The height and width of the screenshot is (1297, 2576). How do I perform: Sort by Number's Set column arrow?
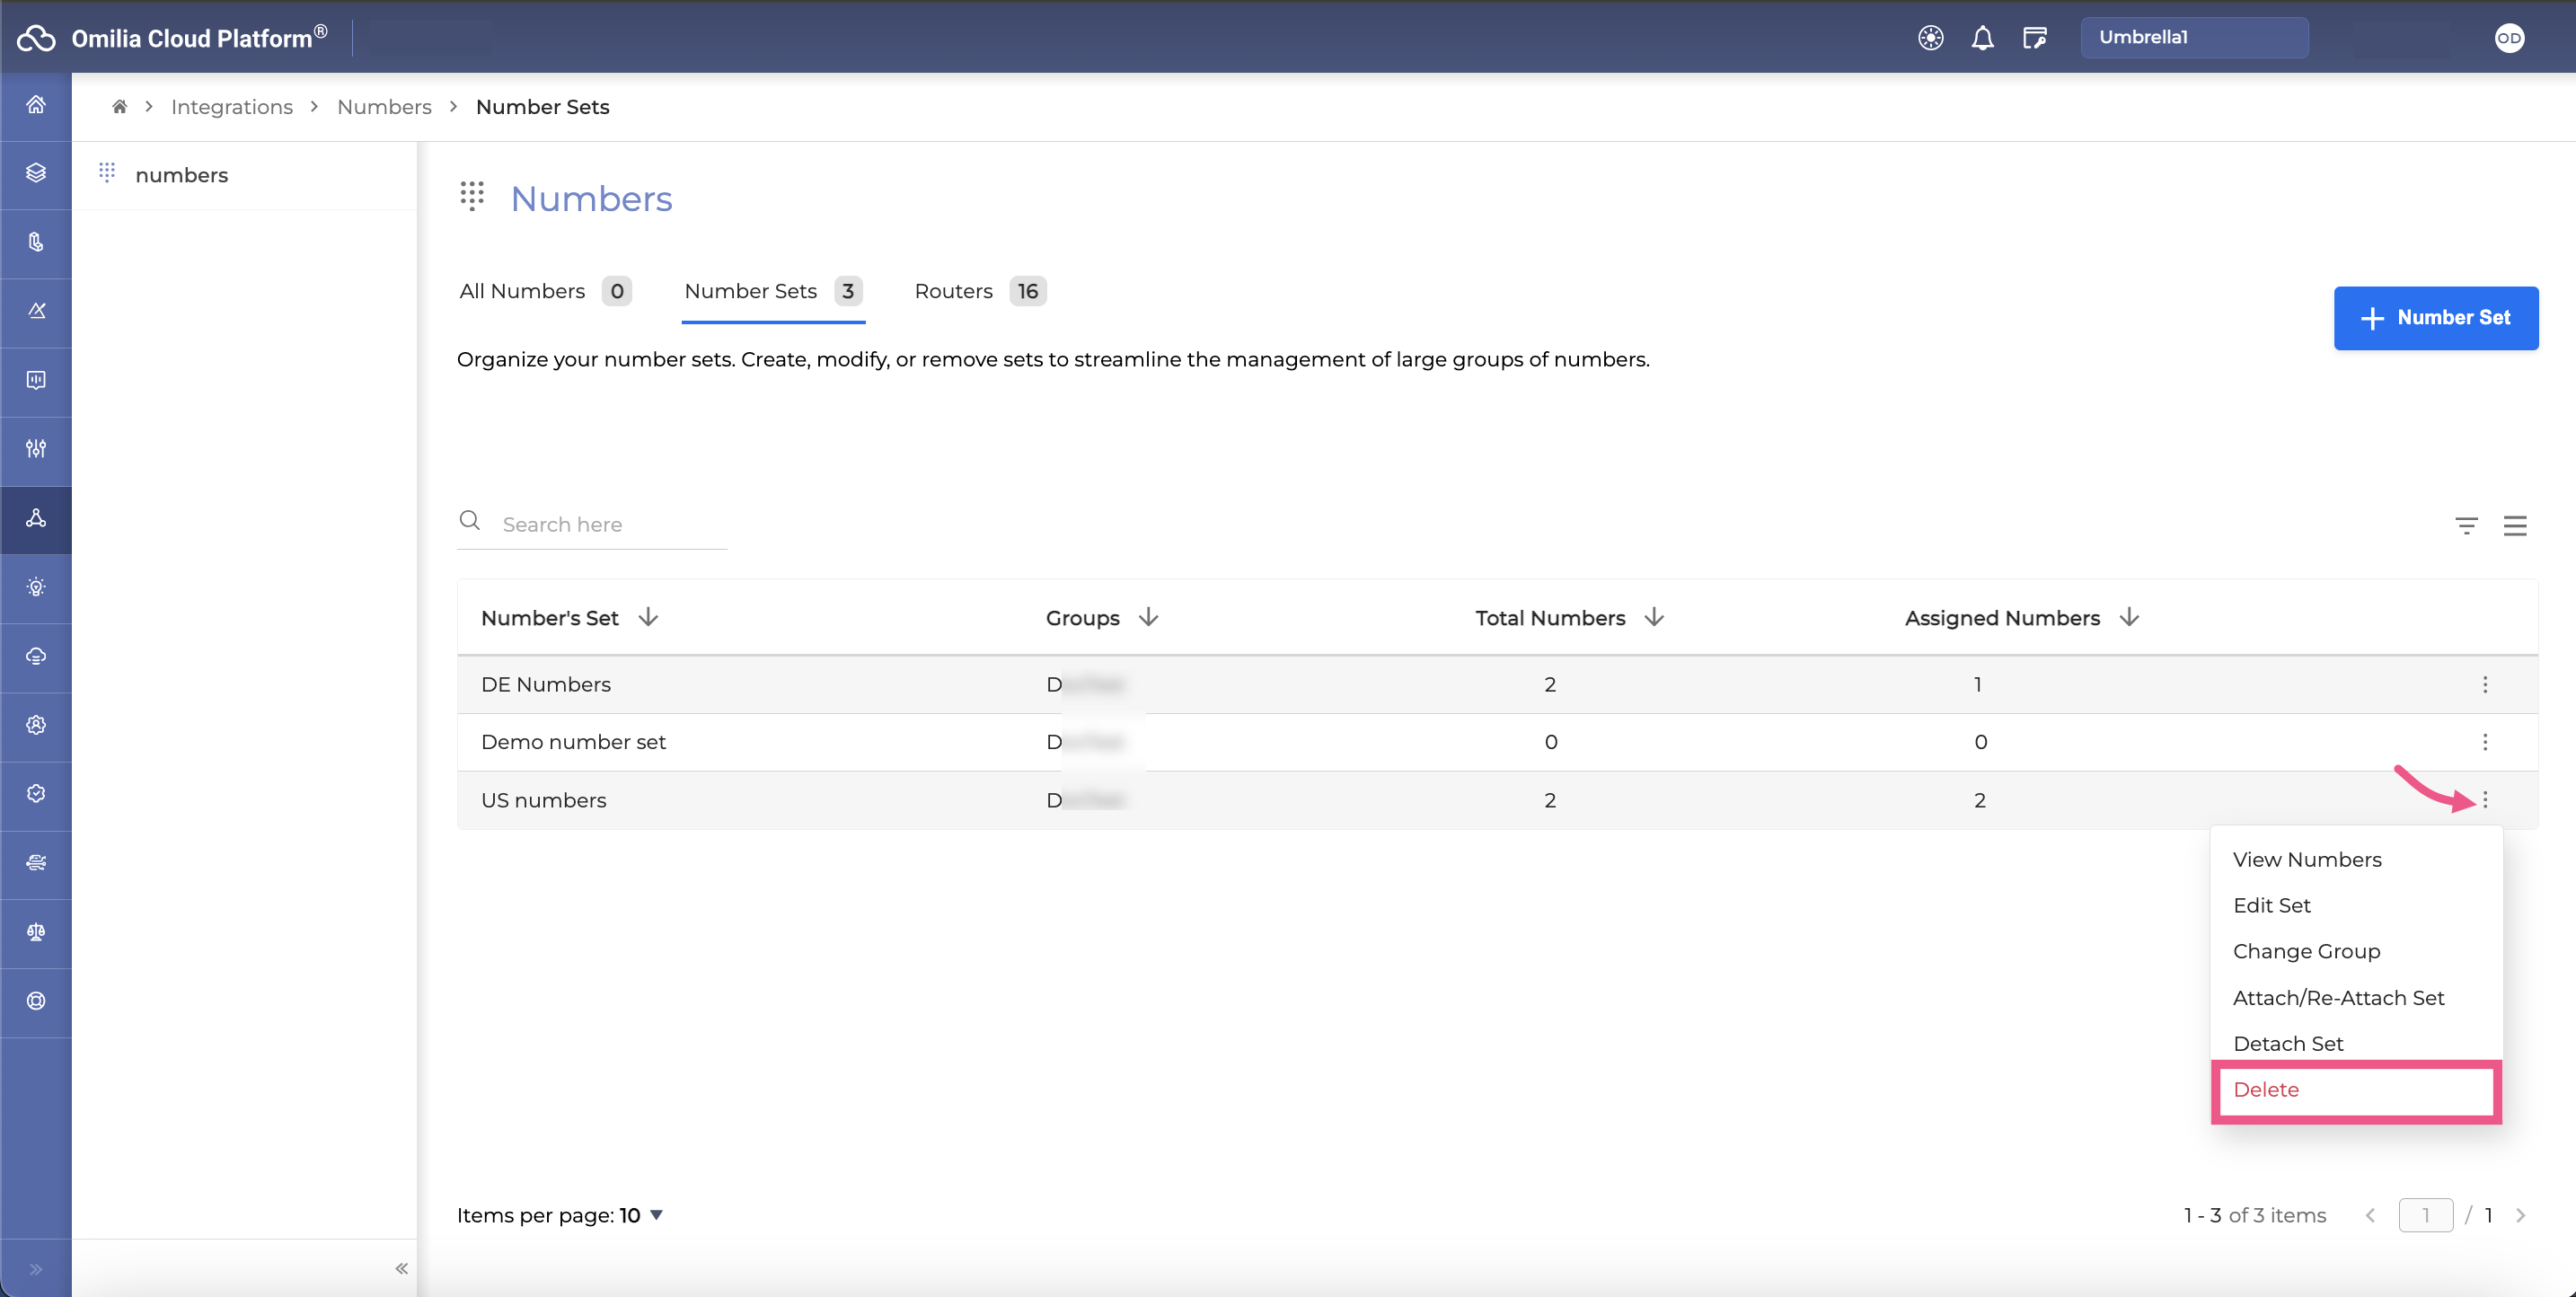pos(648,617)
